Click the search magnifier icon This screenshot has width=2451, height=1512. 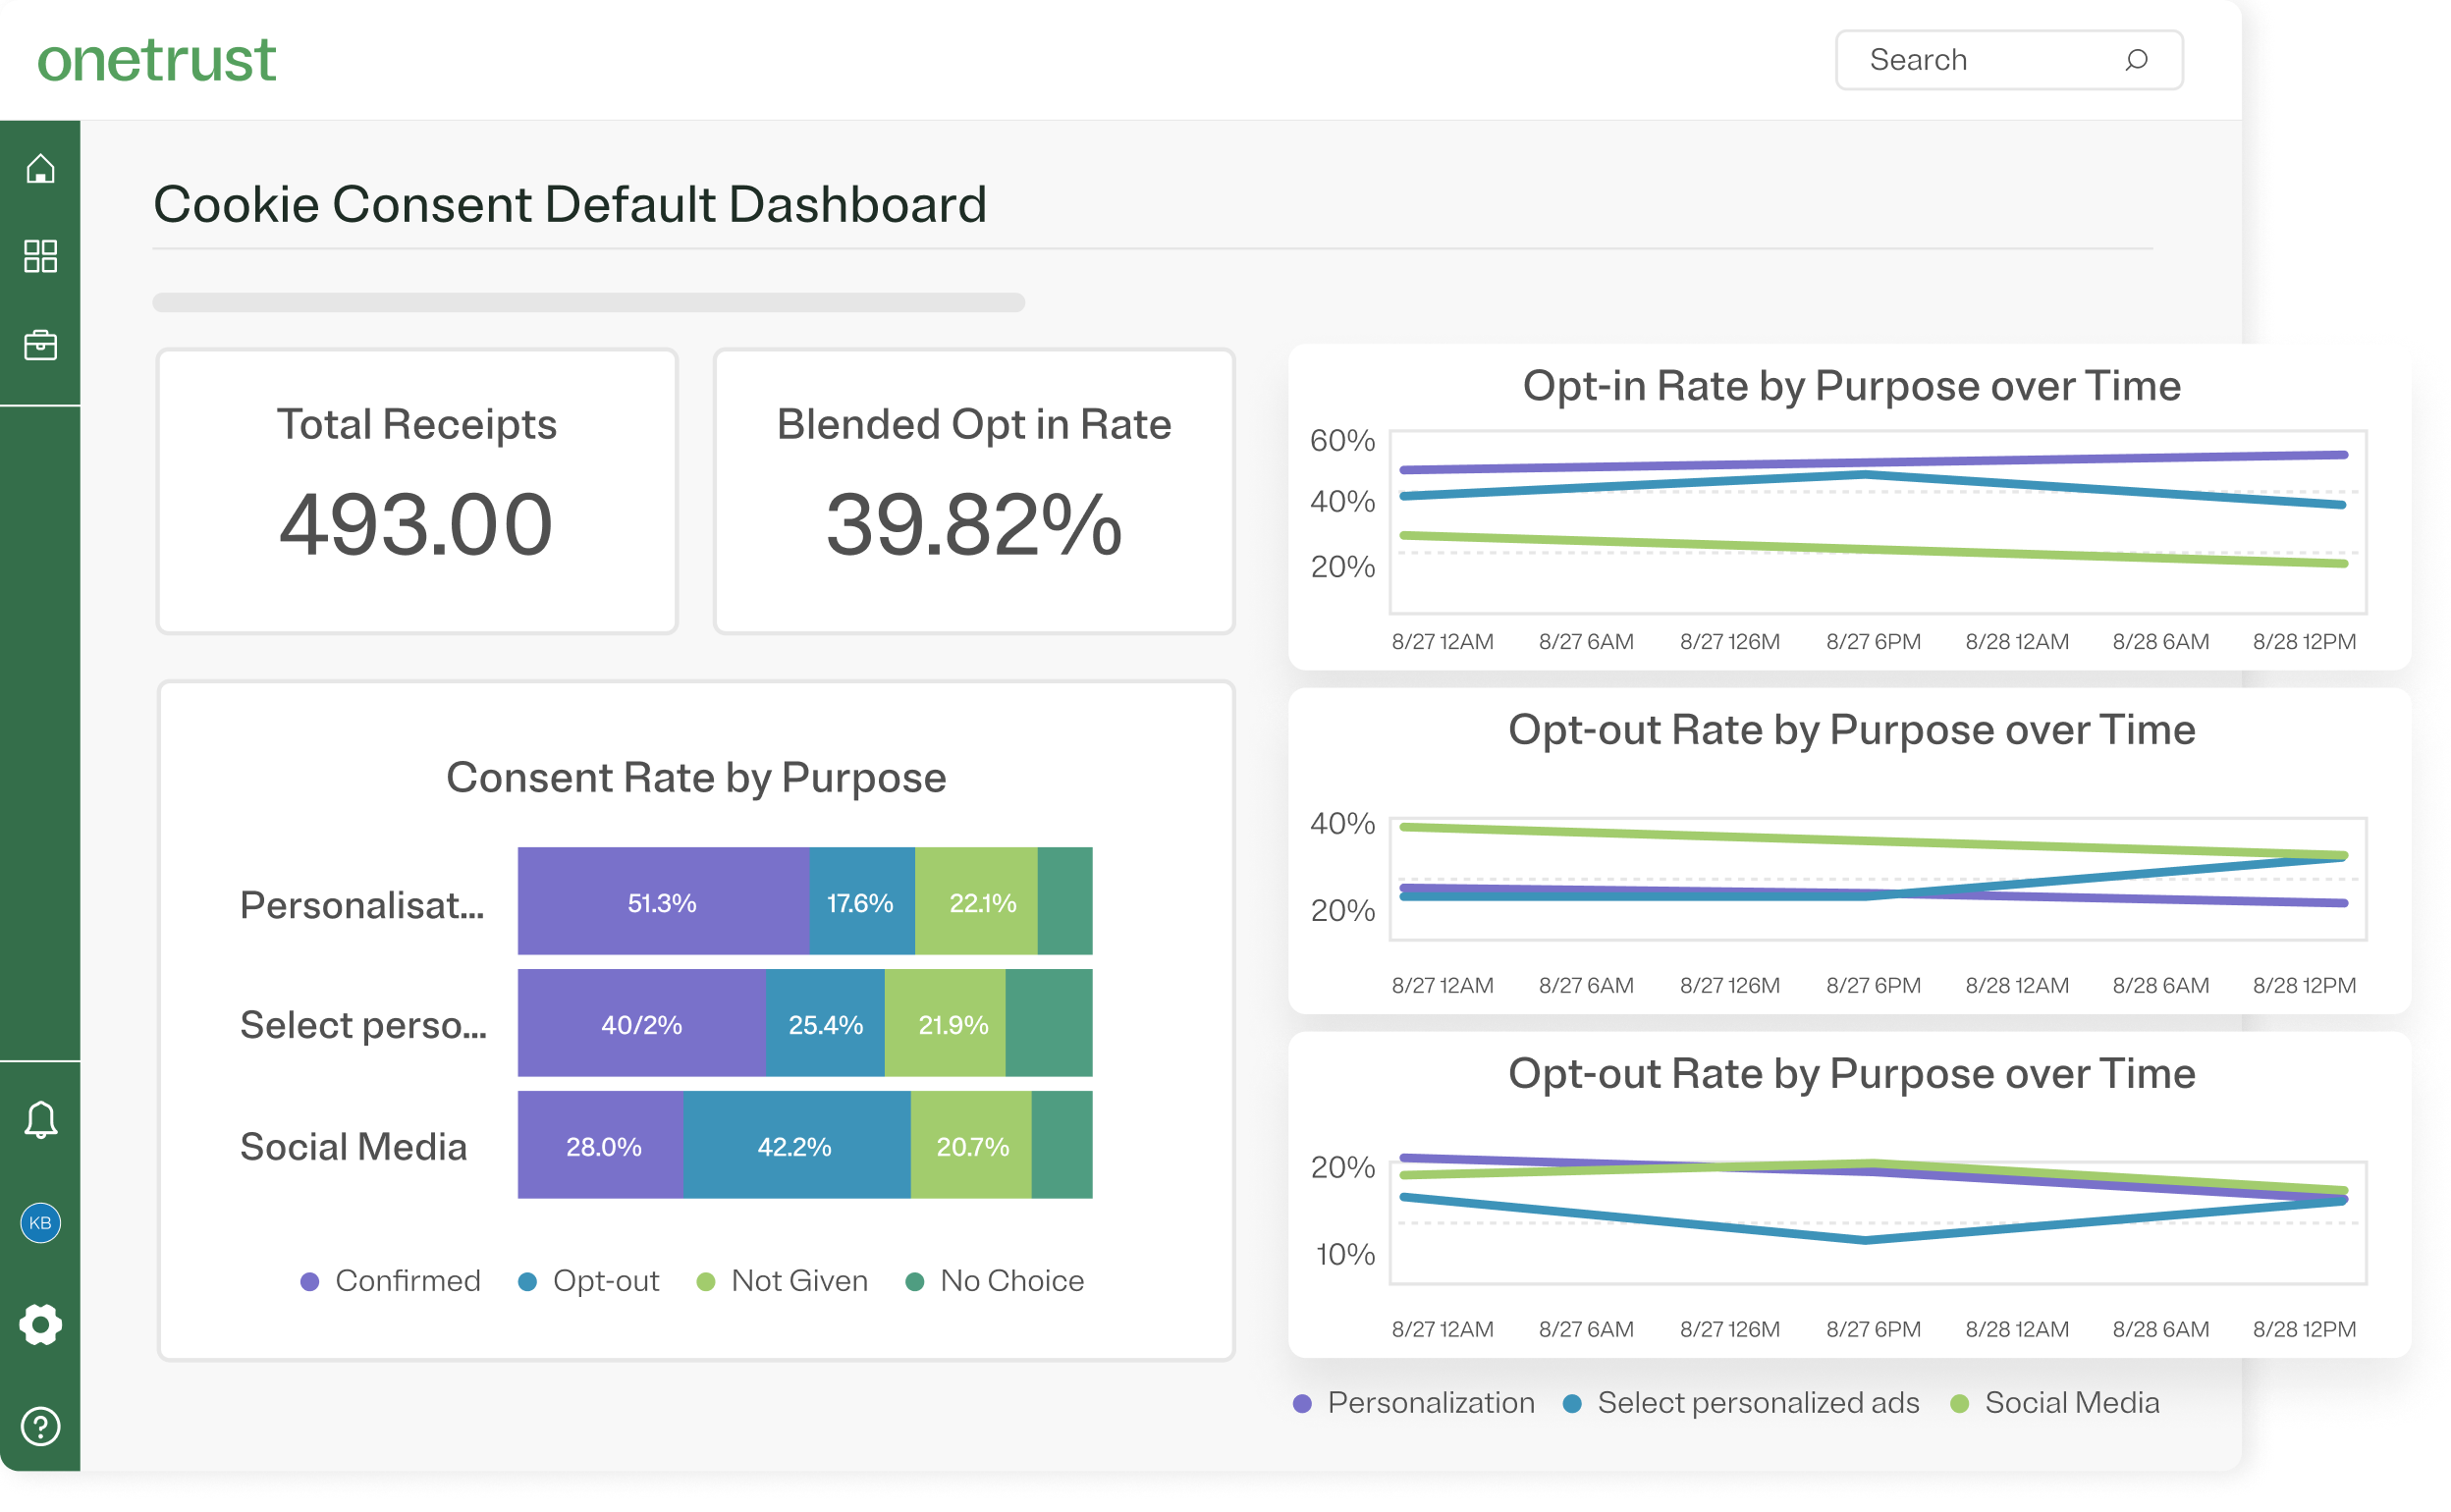click(2135, 60)
